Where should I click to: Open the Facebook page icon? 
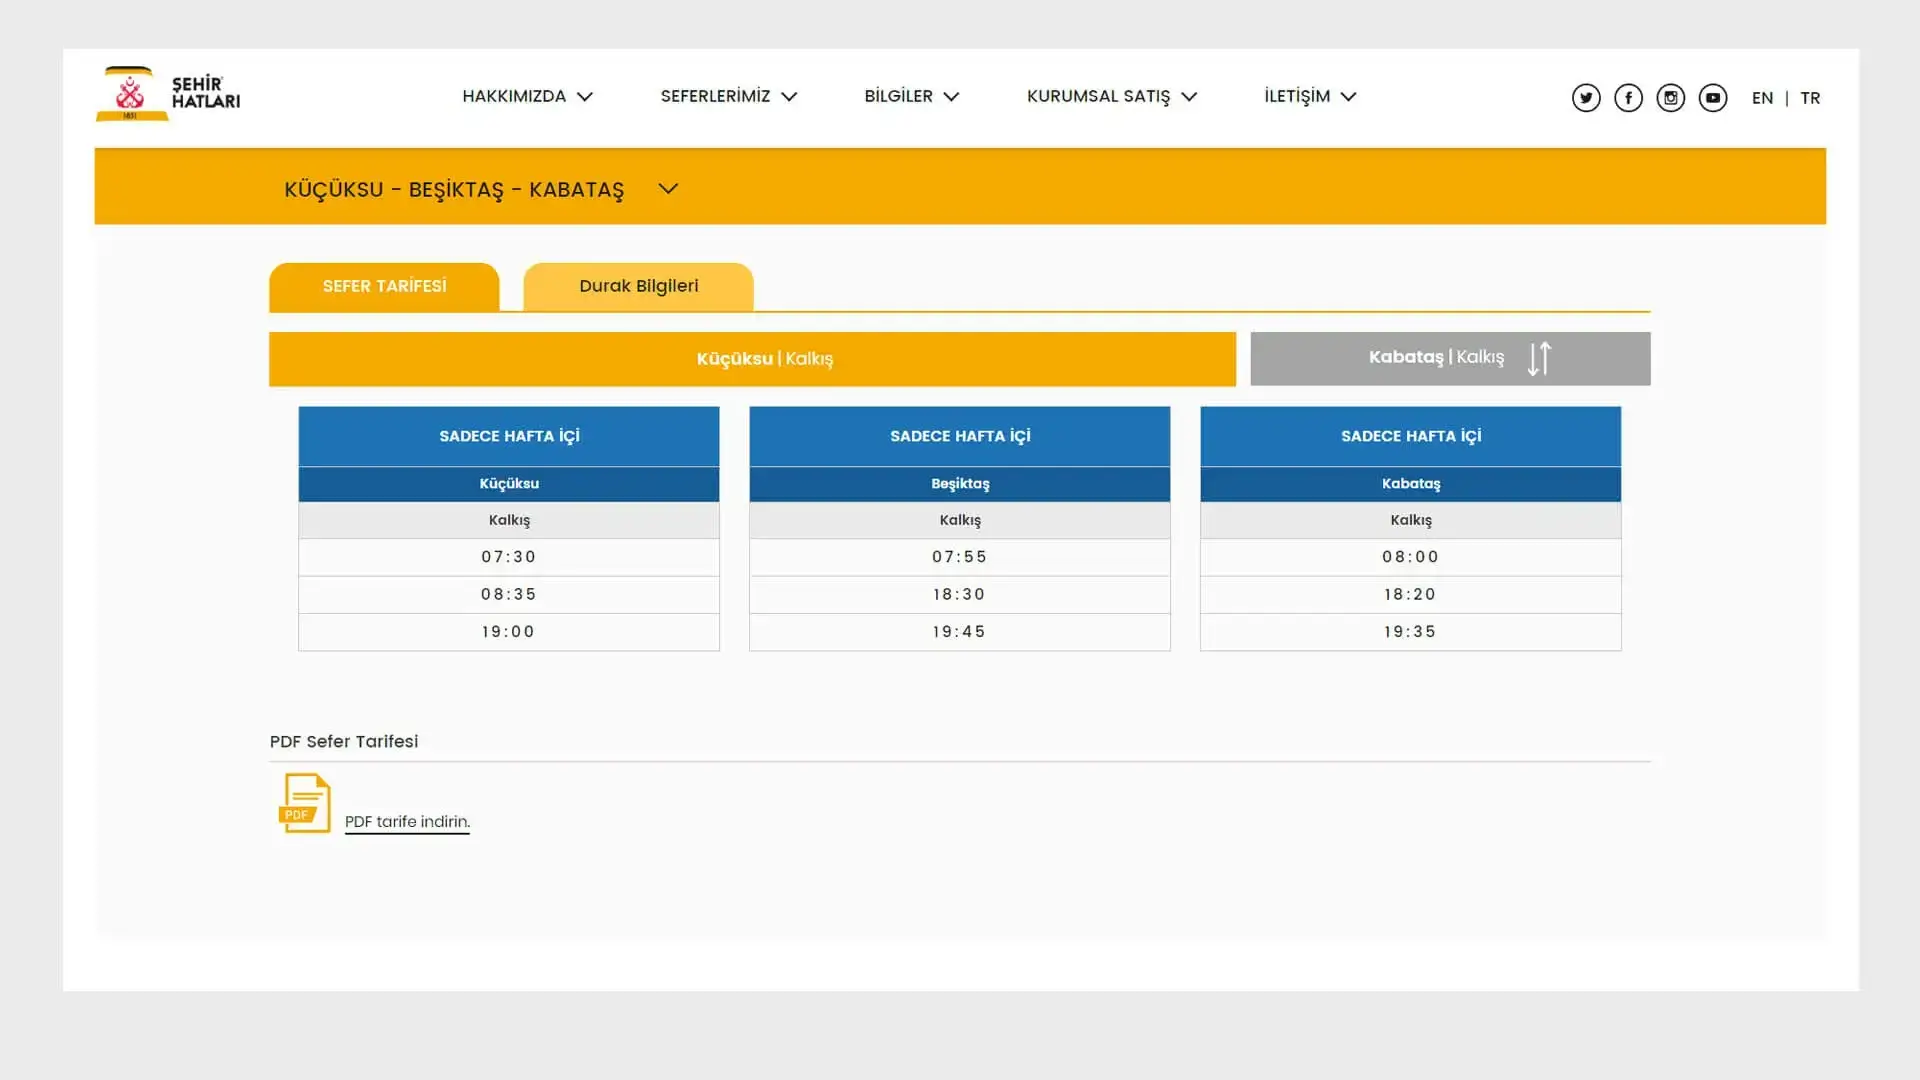[1628, 97]
